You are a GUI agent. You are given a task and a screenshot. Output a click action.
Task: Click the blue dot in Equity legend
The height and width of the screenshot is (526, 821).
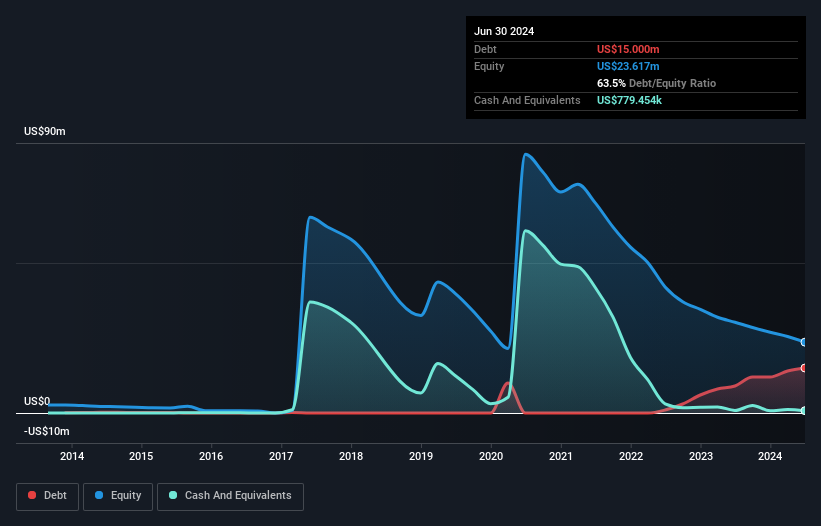point(99,495)
